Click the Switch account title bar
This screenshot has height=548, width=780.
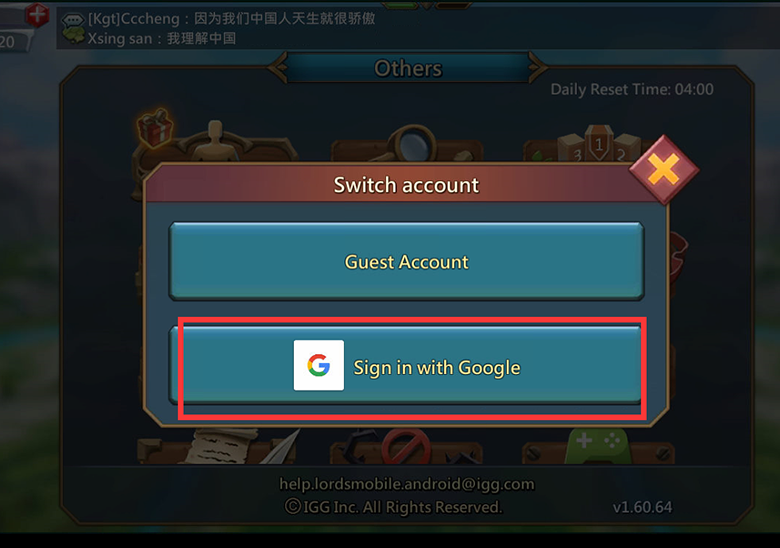[x=406, y=184]
